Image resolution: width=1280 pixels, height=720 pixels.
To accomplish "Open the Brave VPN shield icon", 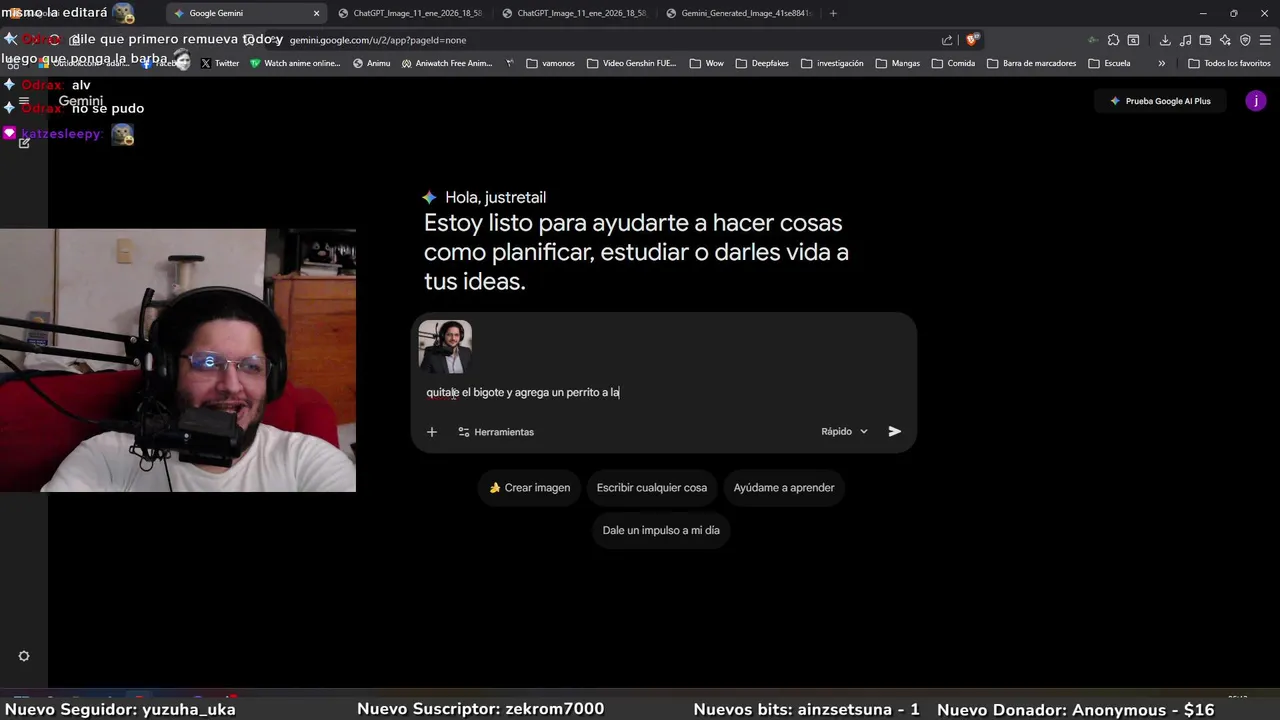I will coord(1245,40).
